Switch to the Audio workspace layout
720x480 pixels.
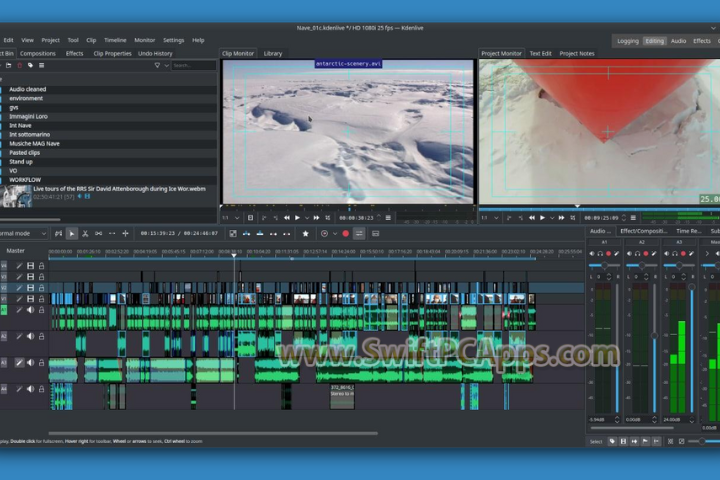coord(678,41)
